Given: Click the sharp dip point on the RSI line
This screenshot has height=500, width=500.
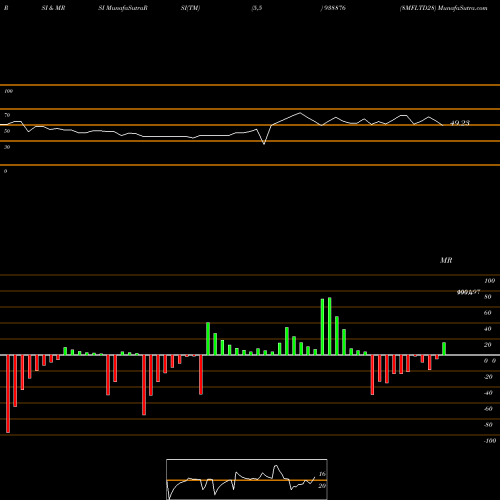Looking at the screenshot, I should [x=264, y=144].
